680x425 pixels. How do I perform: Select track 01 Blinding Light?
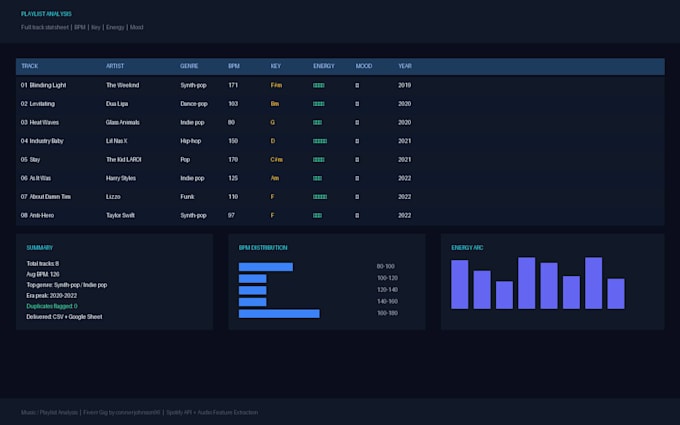(43, 85)
